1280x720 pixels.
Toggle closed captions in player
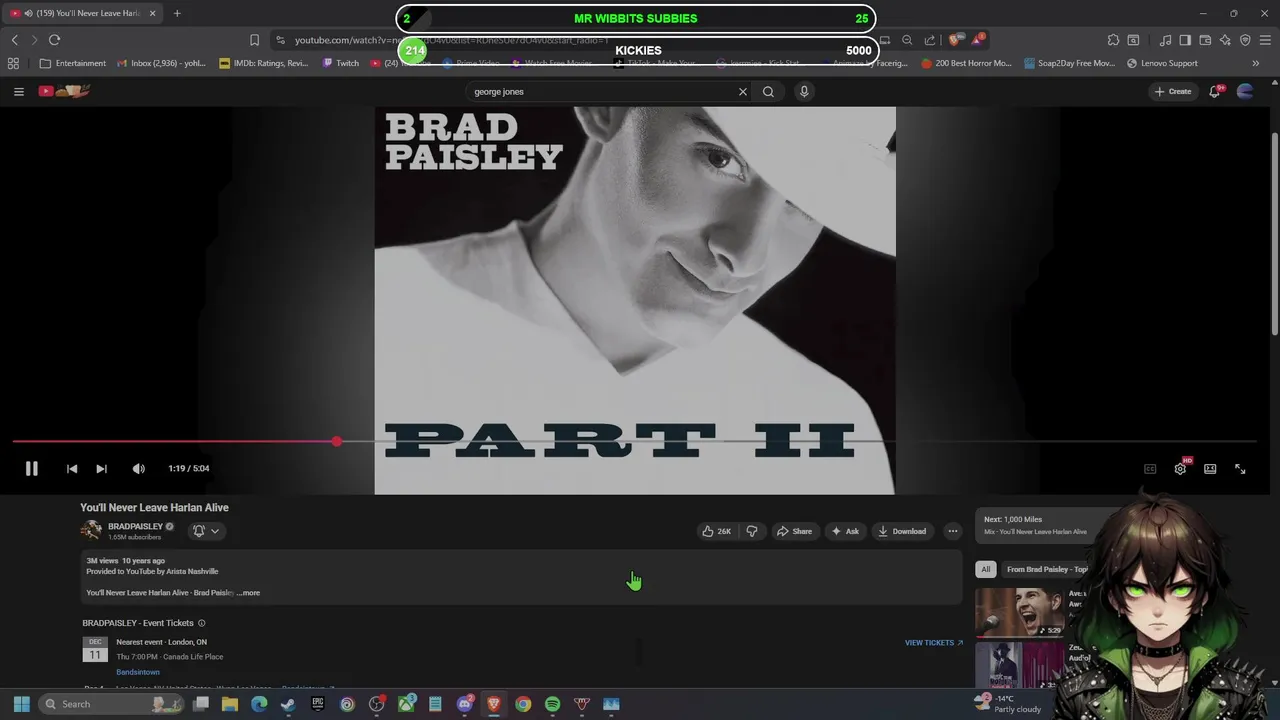pos(1150,468)
